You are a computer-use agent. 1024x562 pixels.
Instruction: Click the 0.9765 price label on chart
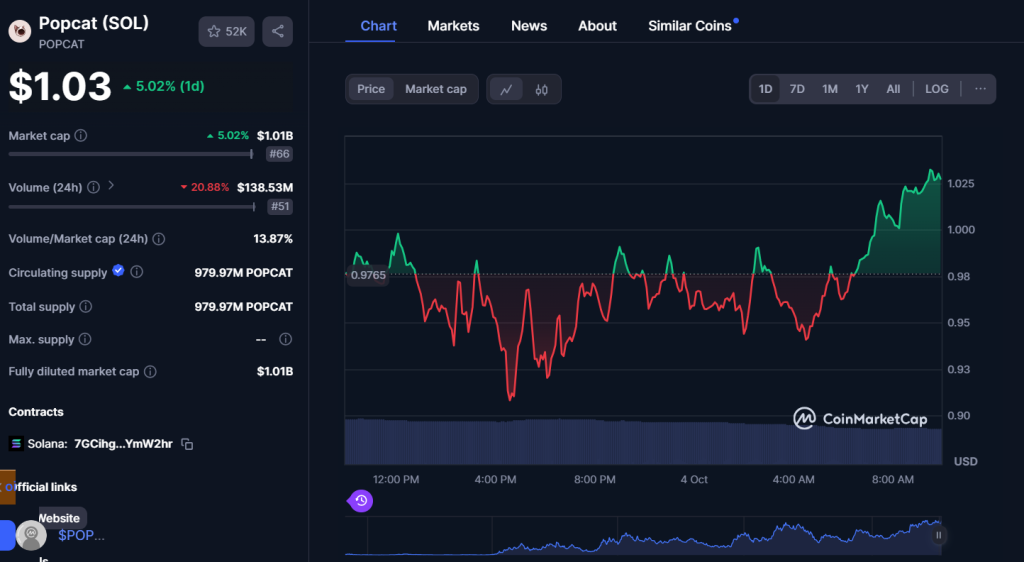pyautogui.click(x=368, y=275)
